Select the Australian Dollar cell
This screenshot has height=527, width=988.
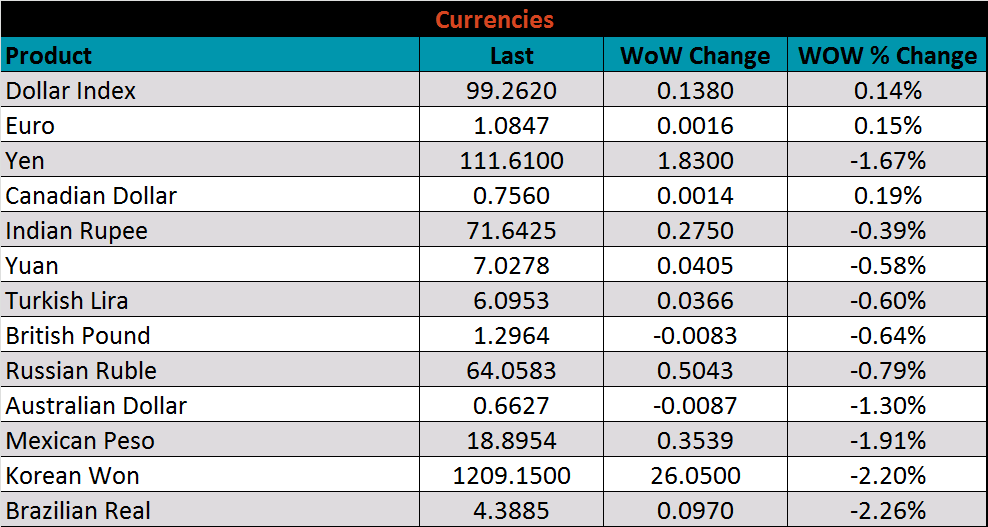pyautogui.click(x=96, y=406)
